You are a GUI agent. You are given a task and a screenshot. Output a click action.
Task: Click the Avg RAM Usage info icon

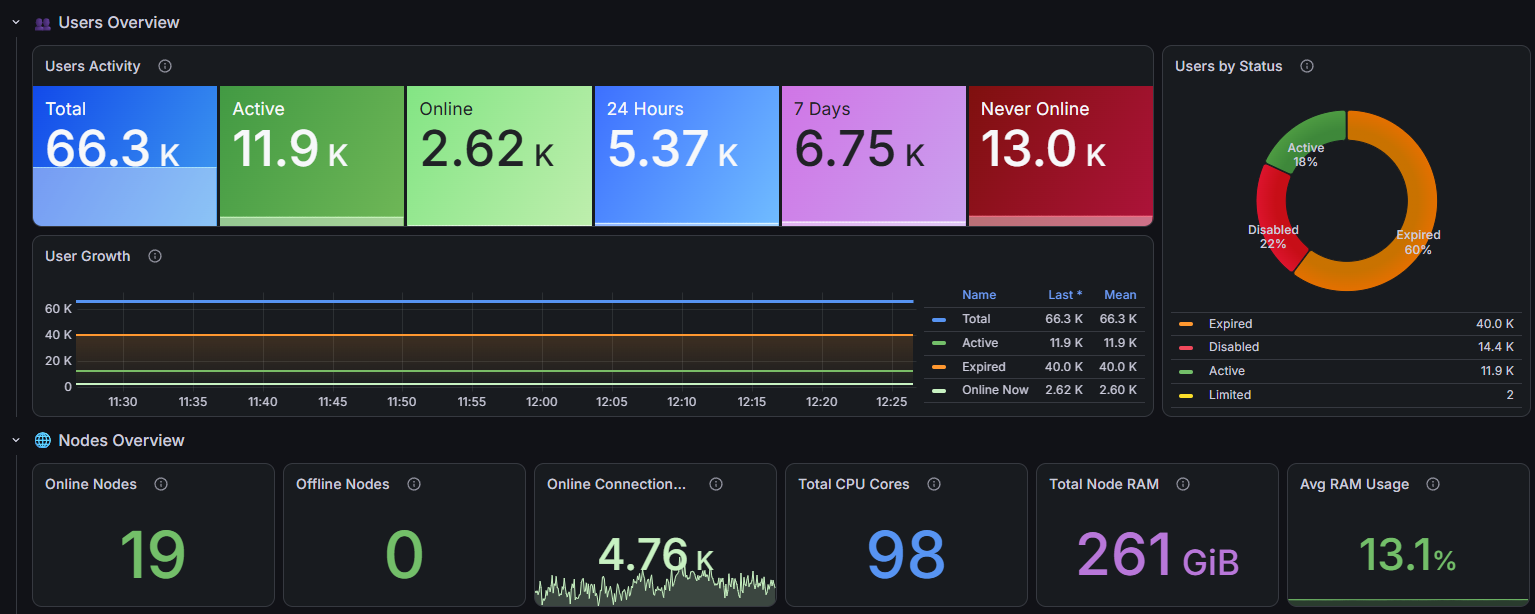[1433, 484]
